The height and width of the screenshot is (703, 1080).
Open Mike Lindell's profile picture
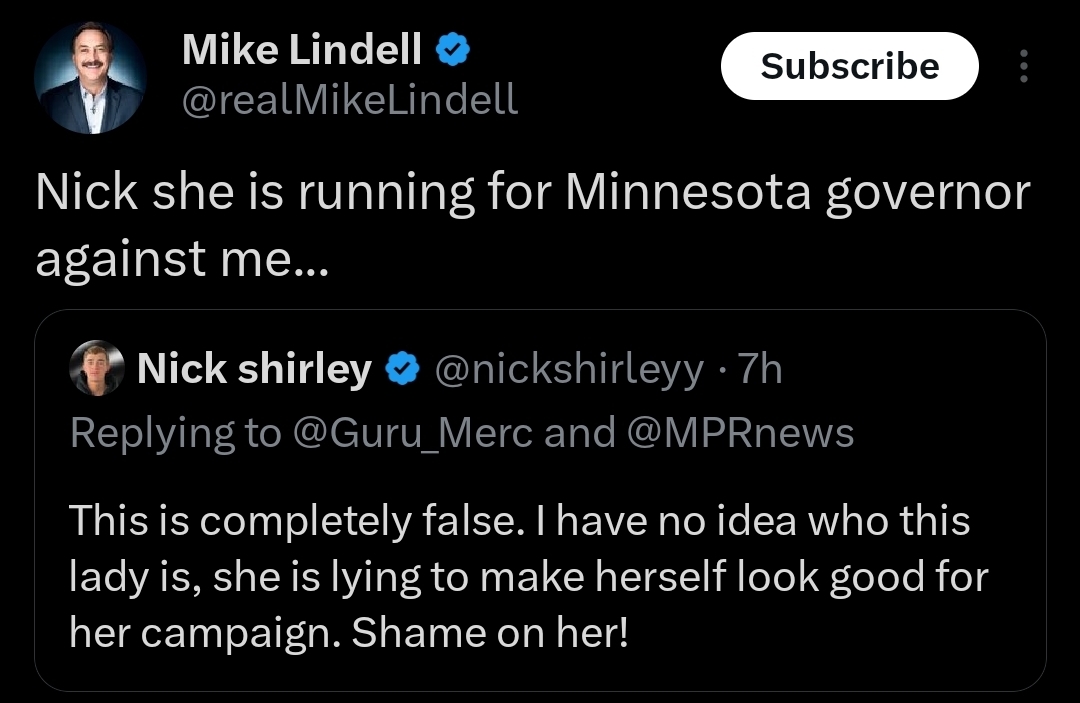coord(90,78)
